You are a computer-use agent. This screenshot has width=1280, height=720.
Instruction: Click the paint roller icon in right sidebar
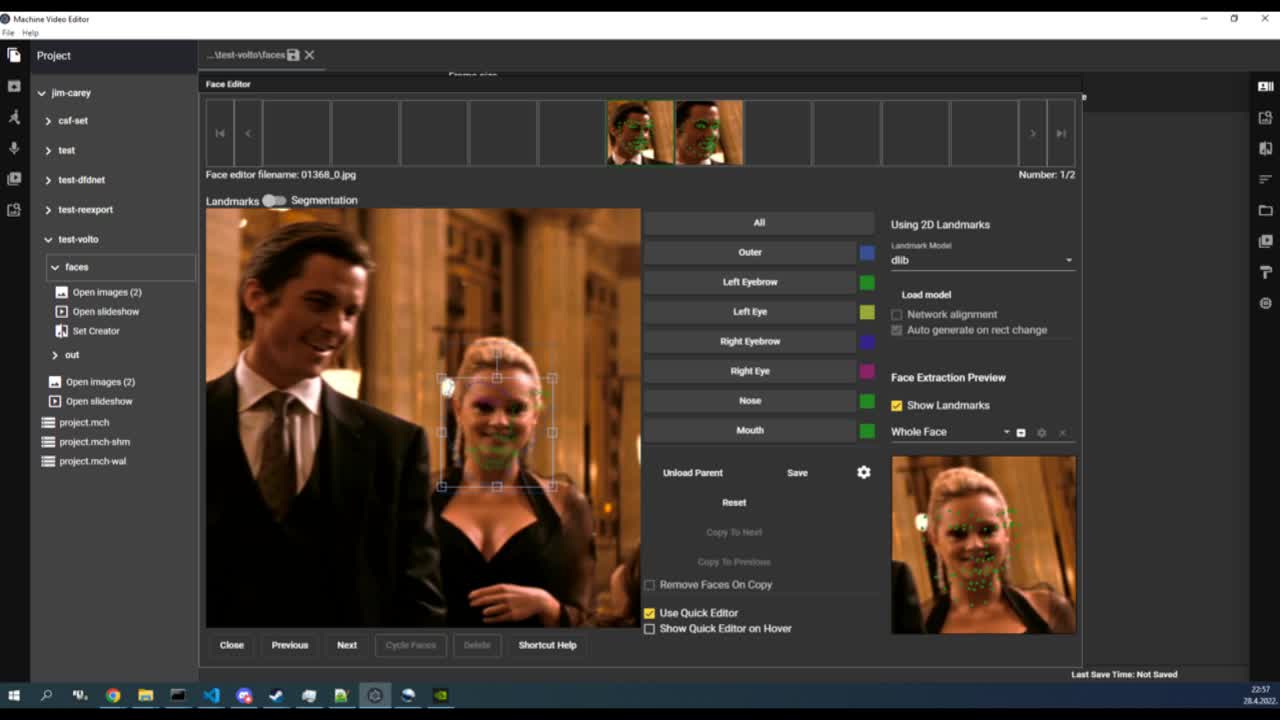1265,272
